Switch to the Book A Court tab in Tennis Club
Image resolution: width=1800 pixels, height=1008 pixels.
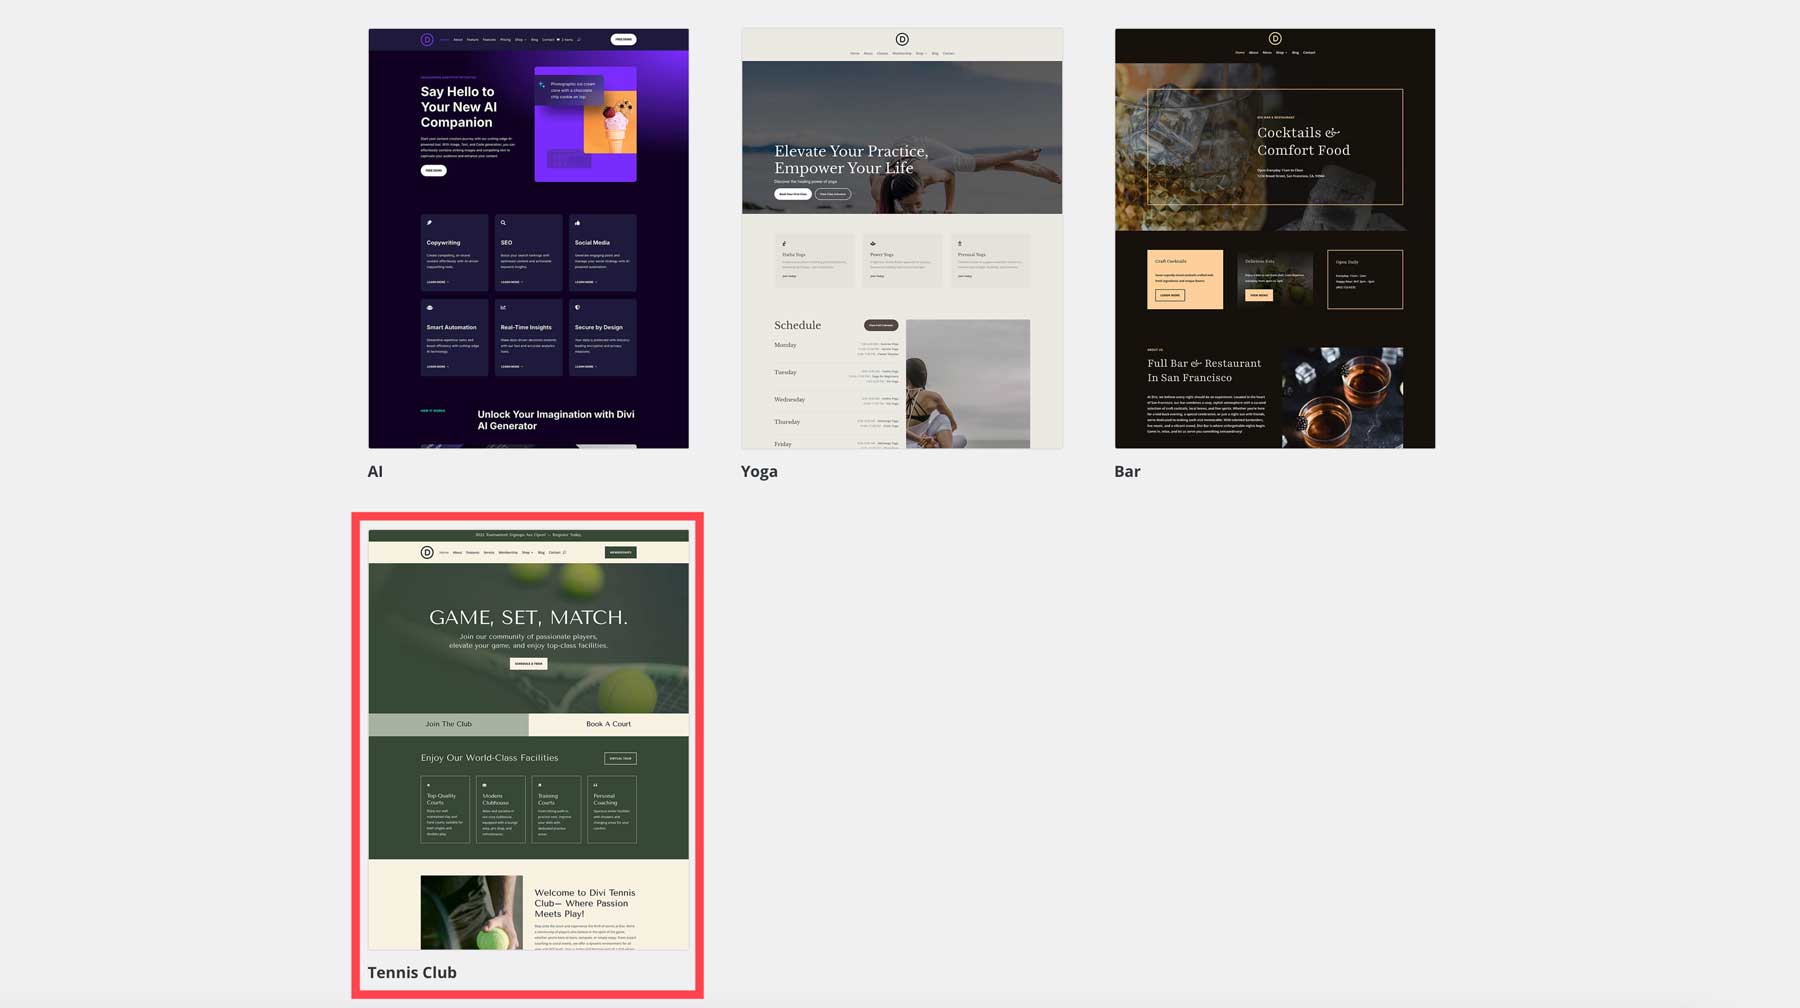[x=610, y=724]
